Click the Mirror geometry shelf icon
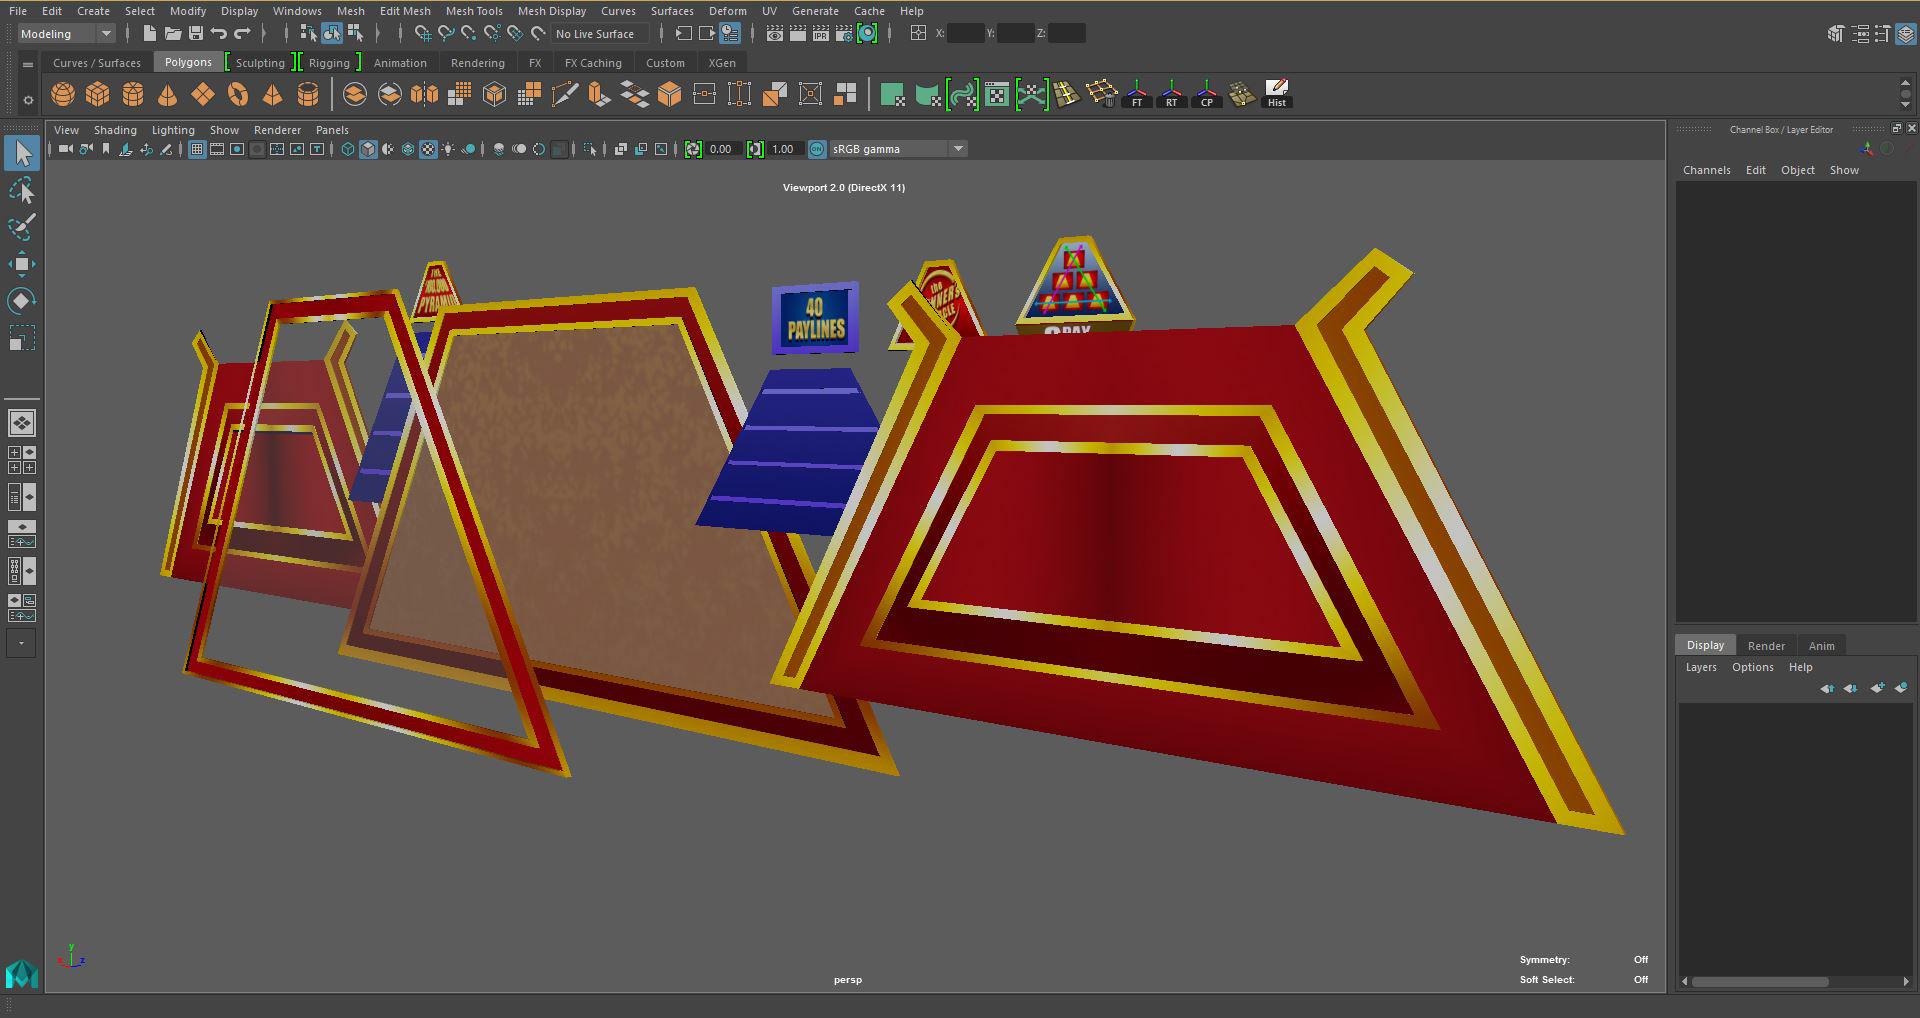Viewport: 1920px width, 1018px height. pos(424,95)
